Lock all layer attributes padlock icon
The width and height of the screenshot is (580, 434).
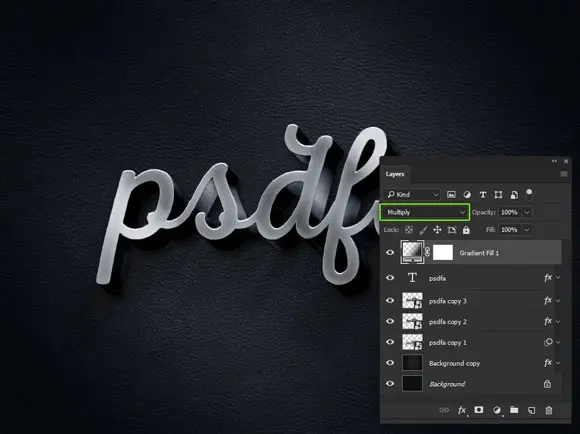(x=466, y=230)
